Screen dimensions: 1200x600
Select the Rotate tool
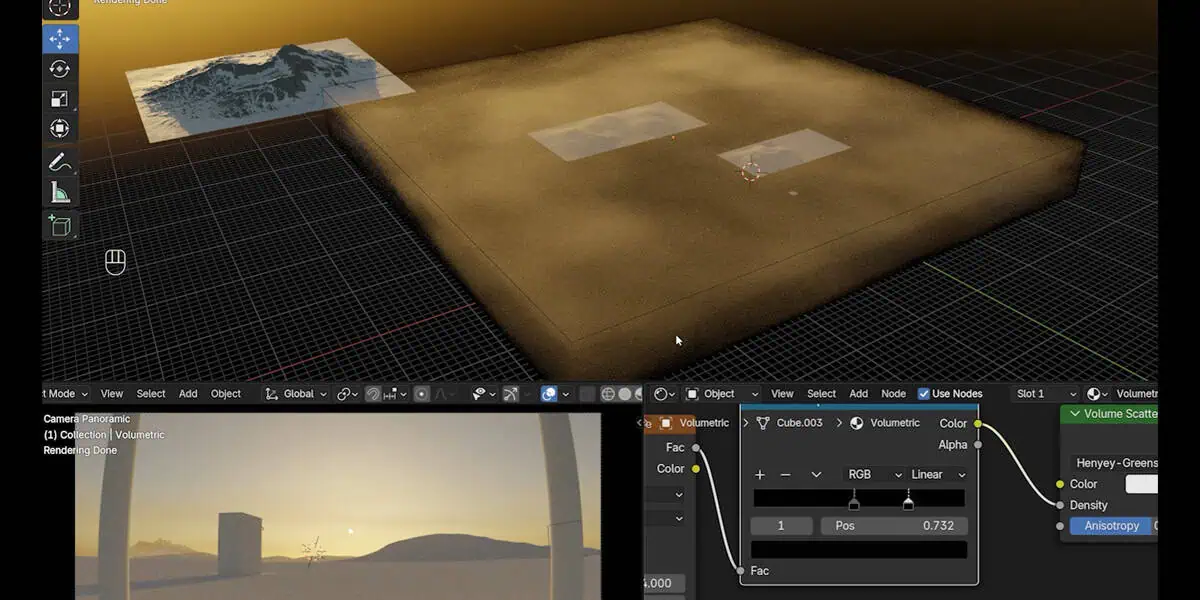click(60, 69)
